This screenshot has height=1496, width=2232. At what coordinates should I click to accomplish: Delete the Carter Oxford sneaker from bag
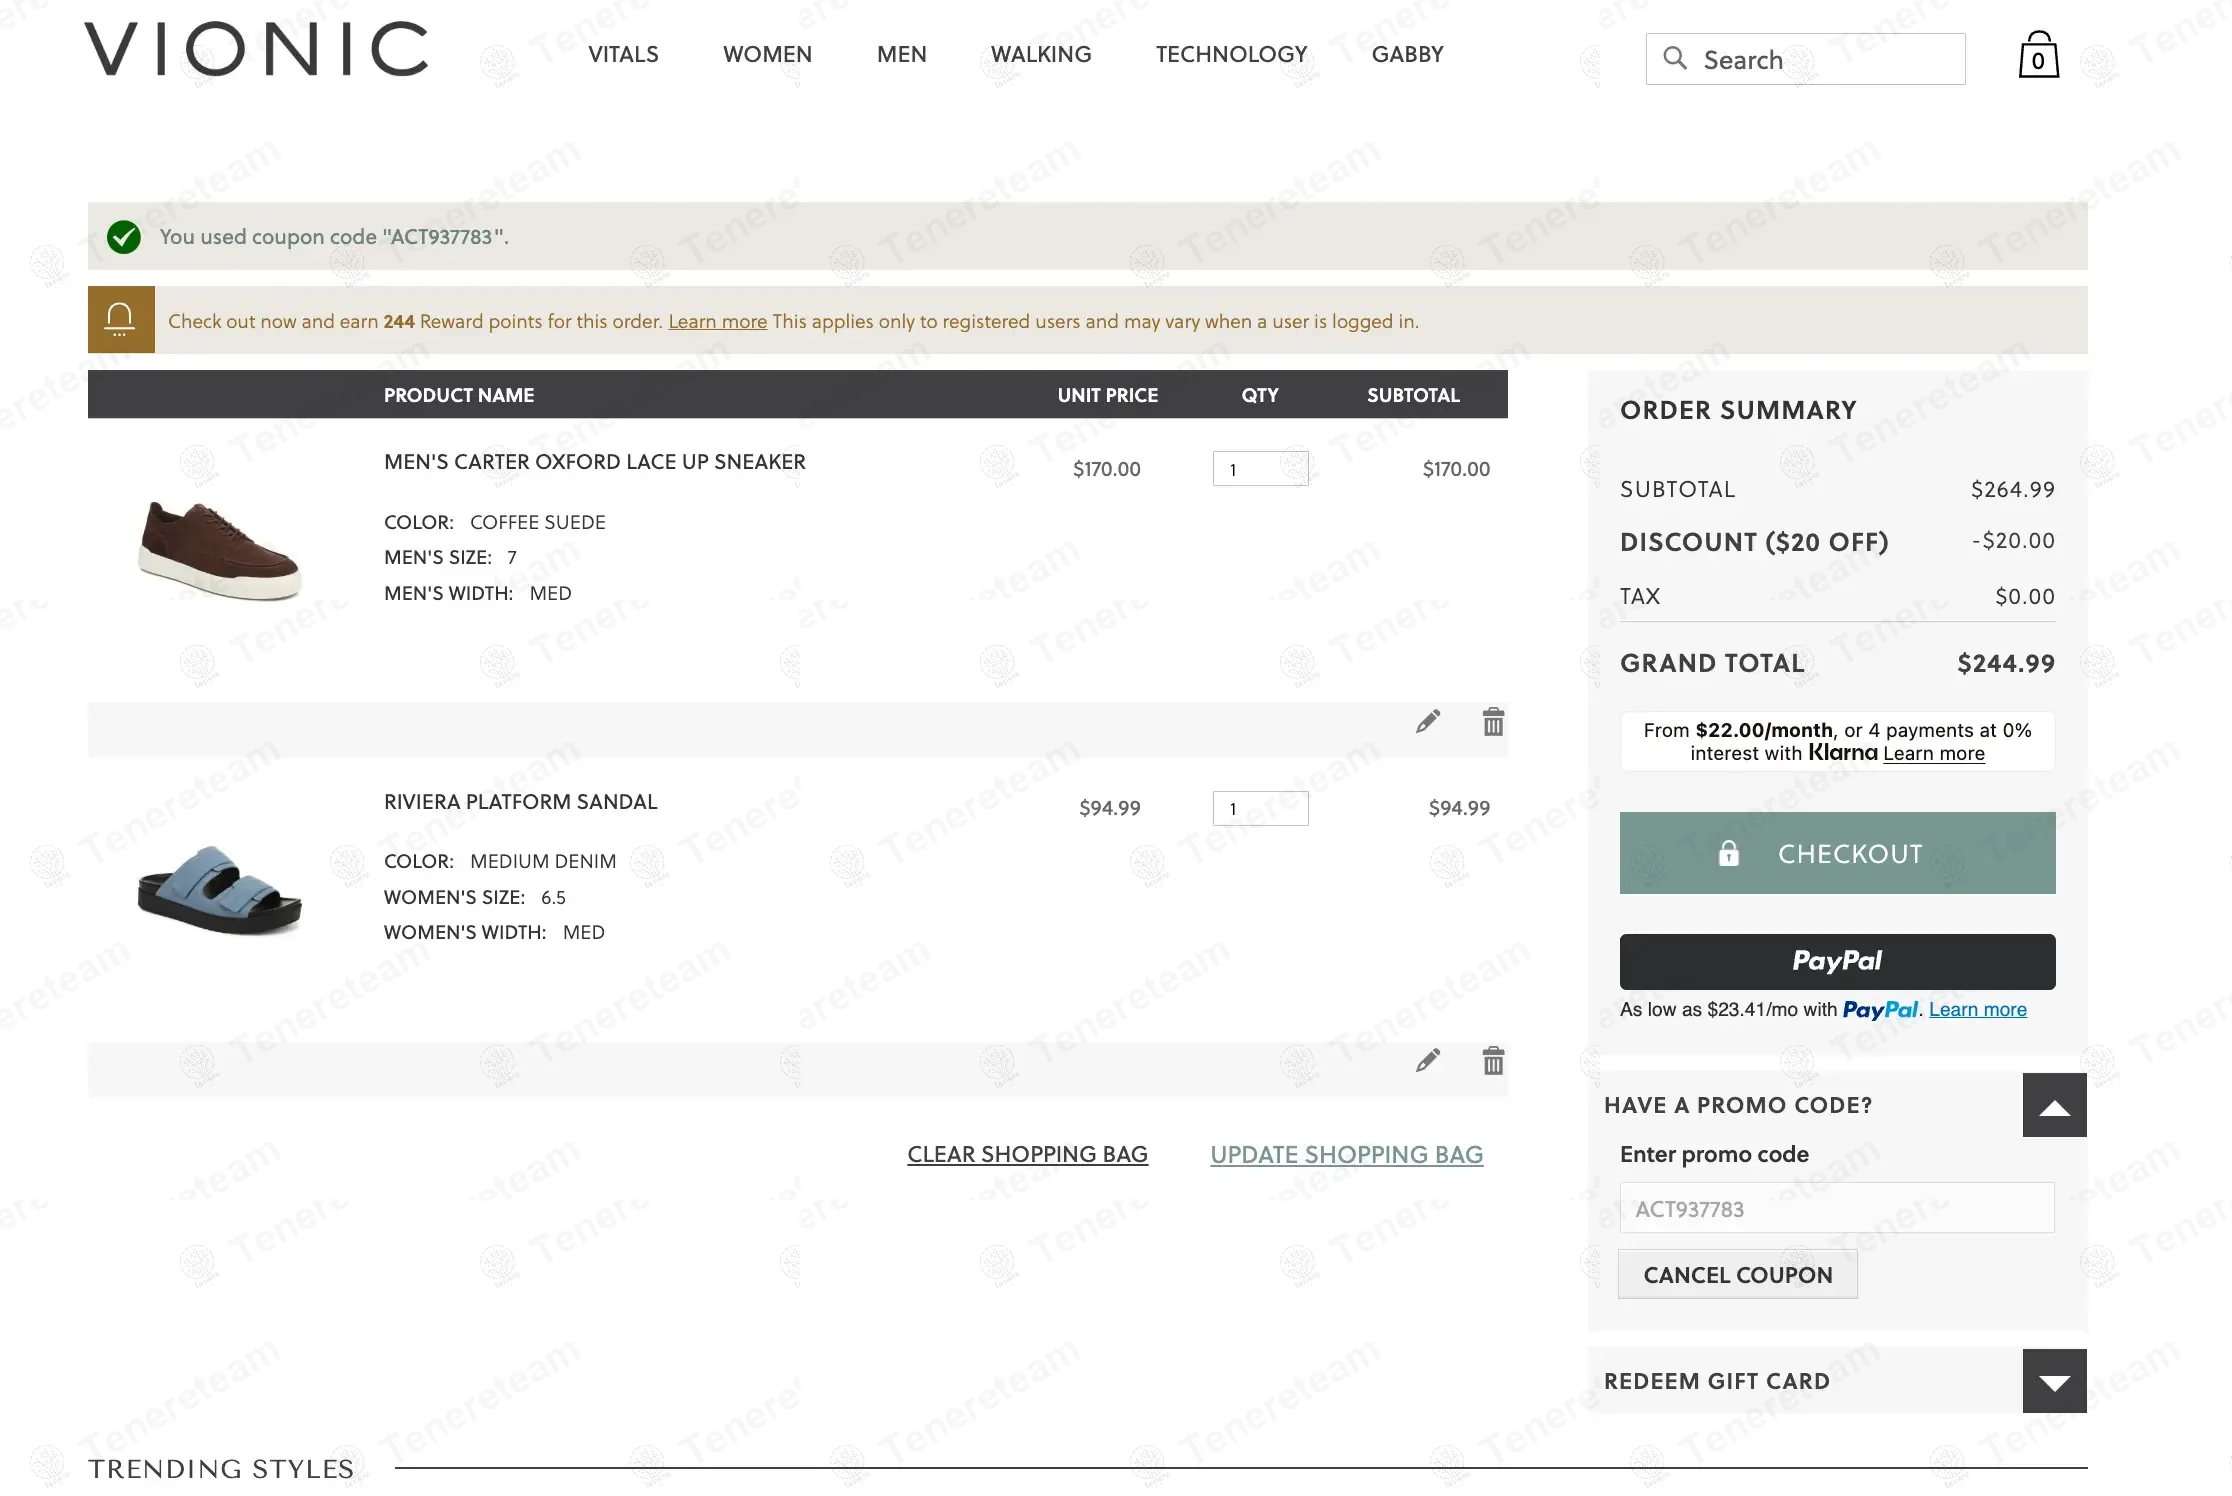point(1493,721)
